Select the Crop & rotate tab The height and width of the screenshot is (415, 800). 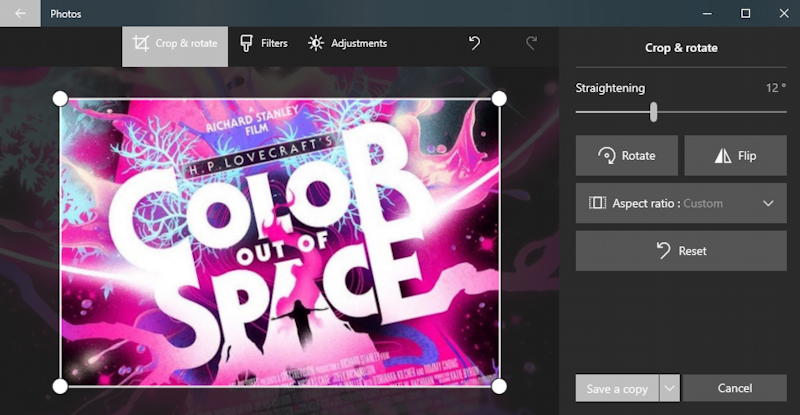(x=175, y=46)
